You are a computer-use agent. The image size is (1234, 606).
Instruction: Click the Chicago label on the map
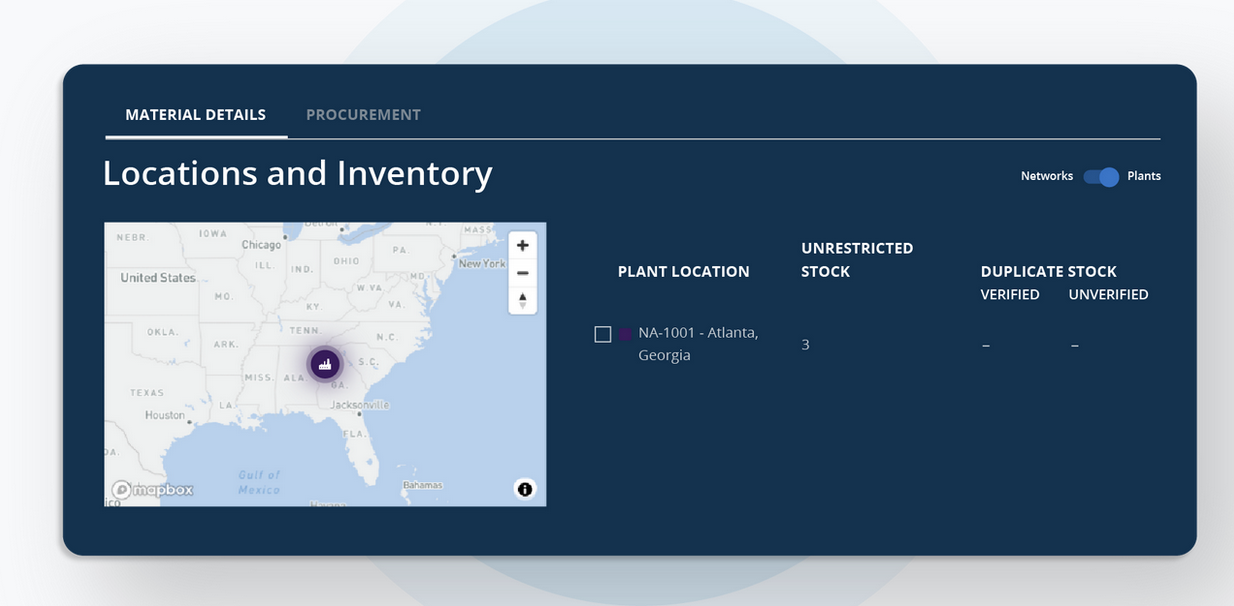point(261,245)
